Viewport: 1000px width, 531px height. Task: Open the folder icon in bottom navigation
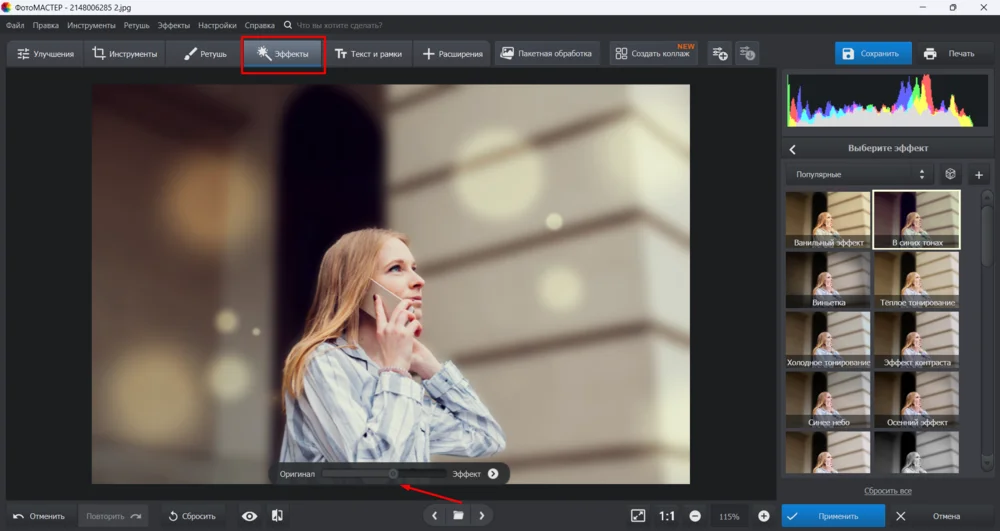click(x=458, y=516)
